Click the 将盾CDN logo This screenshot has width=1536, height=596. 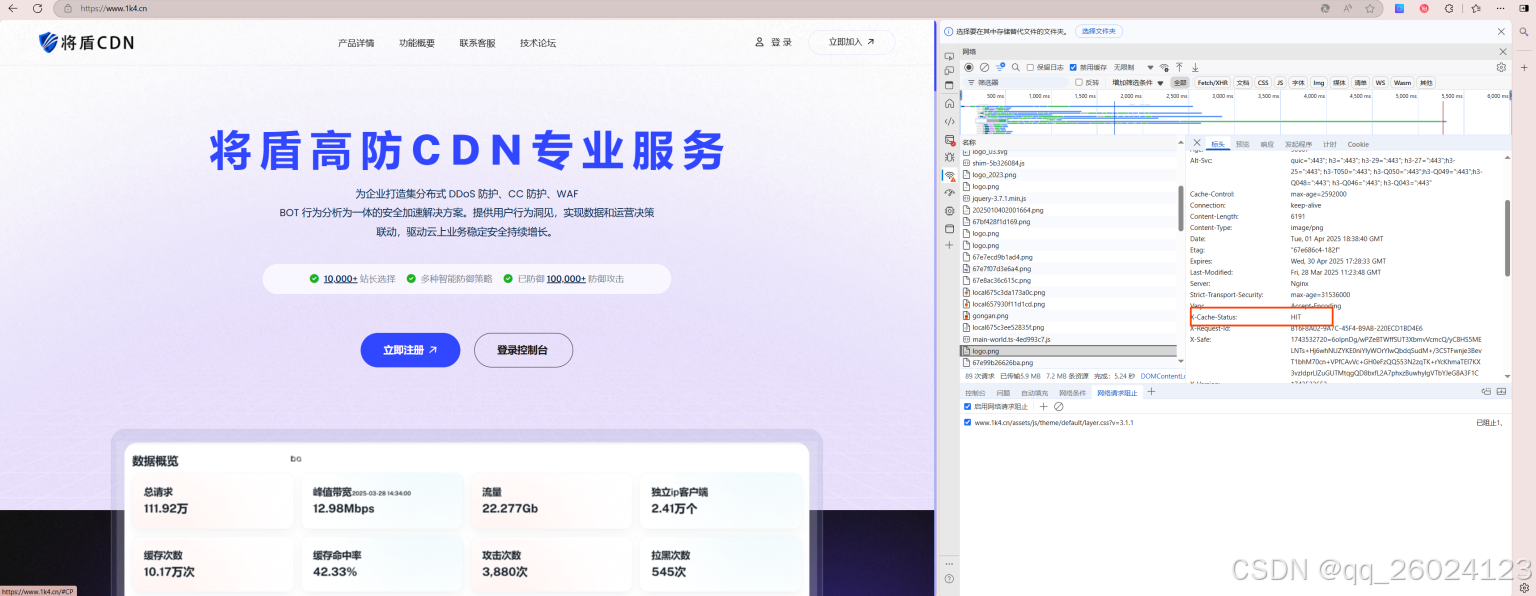tap(86, 42)
